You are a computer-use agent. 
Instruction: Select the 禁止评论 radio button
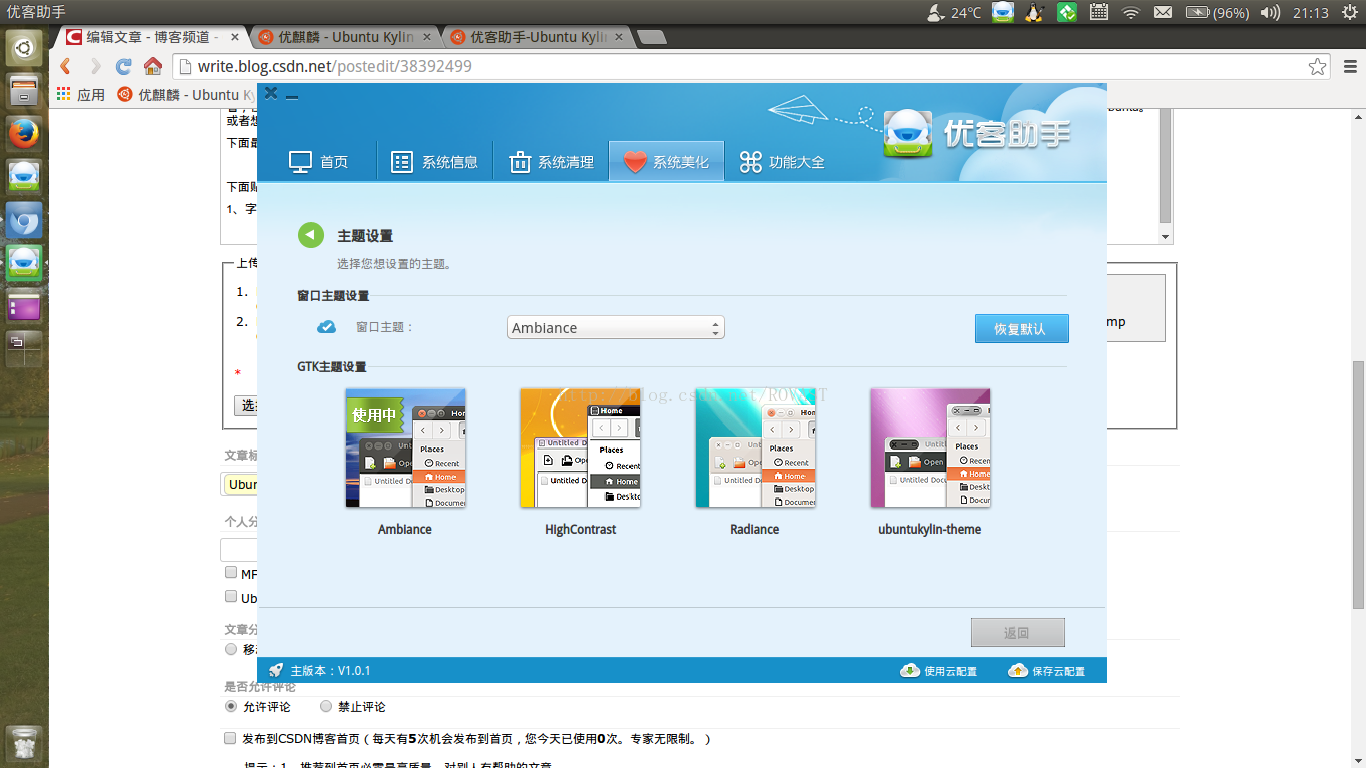326,706
